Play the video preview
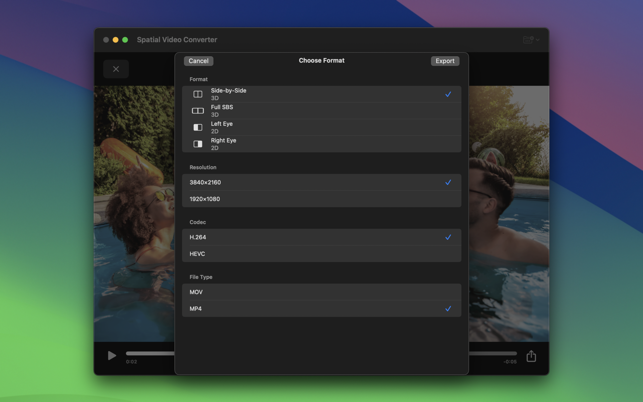 click(112, 356)
